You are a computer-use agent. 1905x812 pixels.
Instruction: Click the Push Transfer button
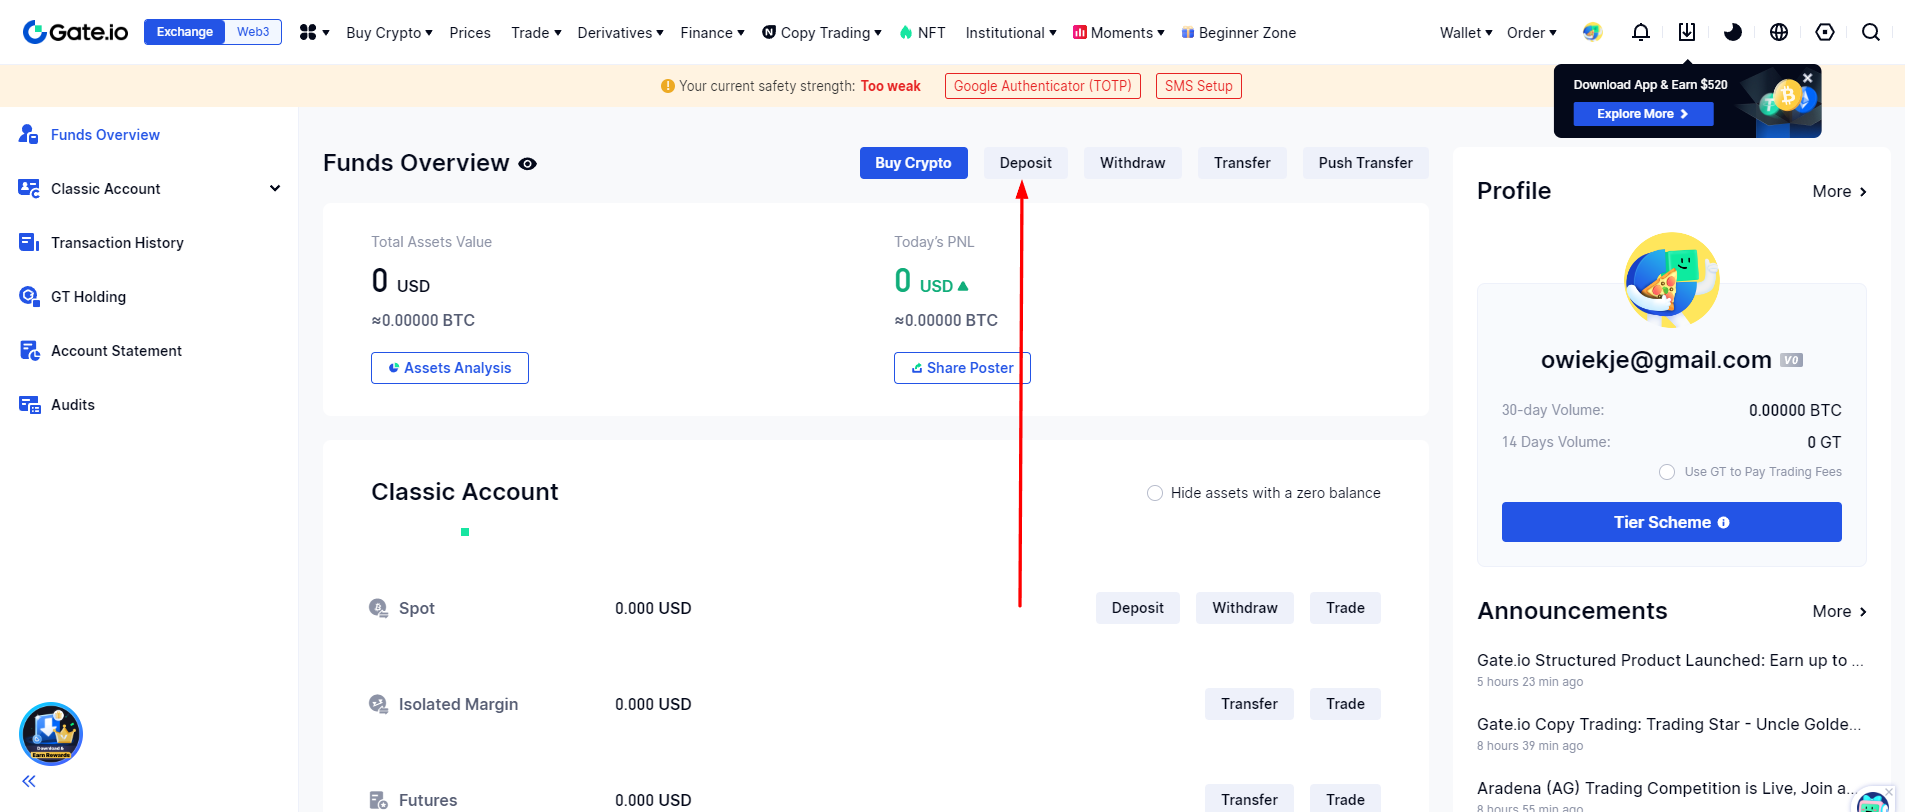[x=1365, y=163]
